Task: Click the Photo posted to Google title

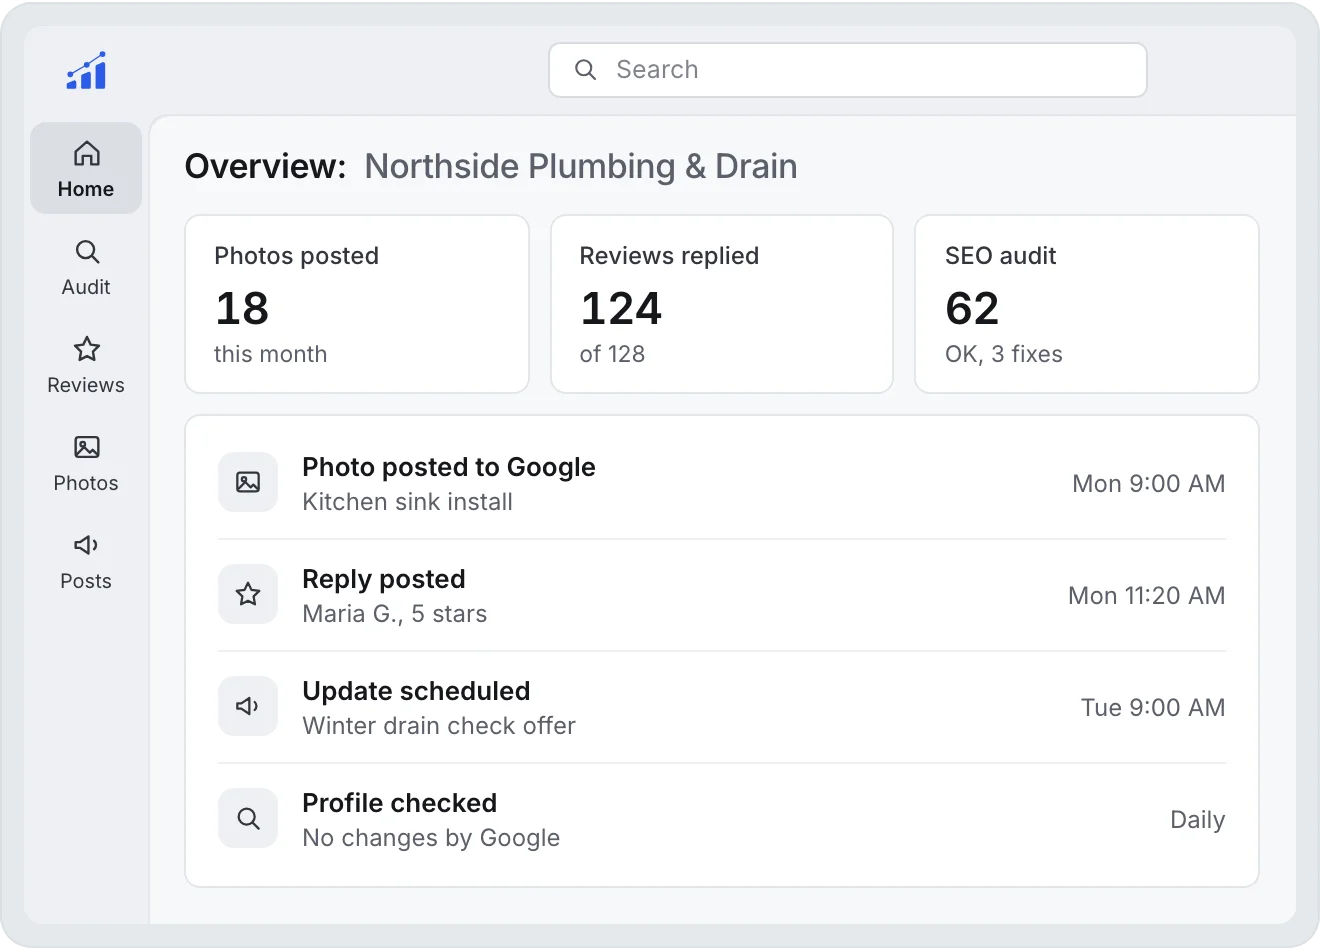Action: (449, 467)
